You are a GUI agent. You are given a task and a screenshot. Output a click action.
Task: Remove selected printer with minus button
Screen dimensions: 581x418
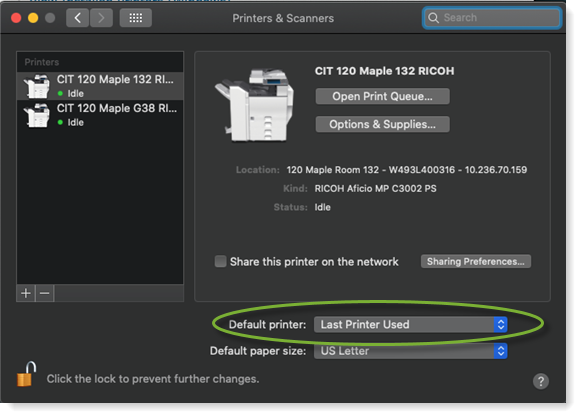coord(45,293)
